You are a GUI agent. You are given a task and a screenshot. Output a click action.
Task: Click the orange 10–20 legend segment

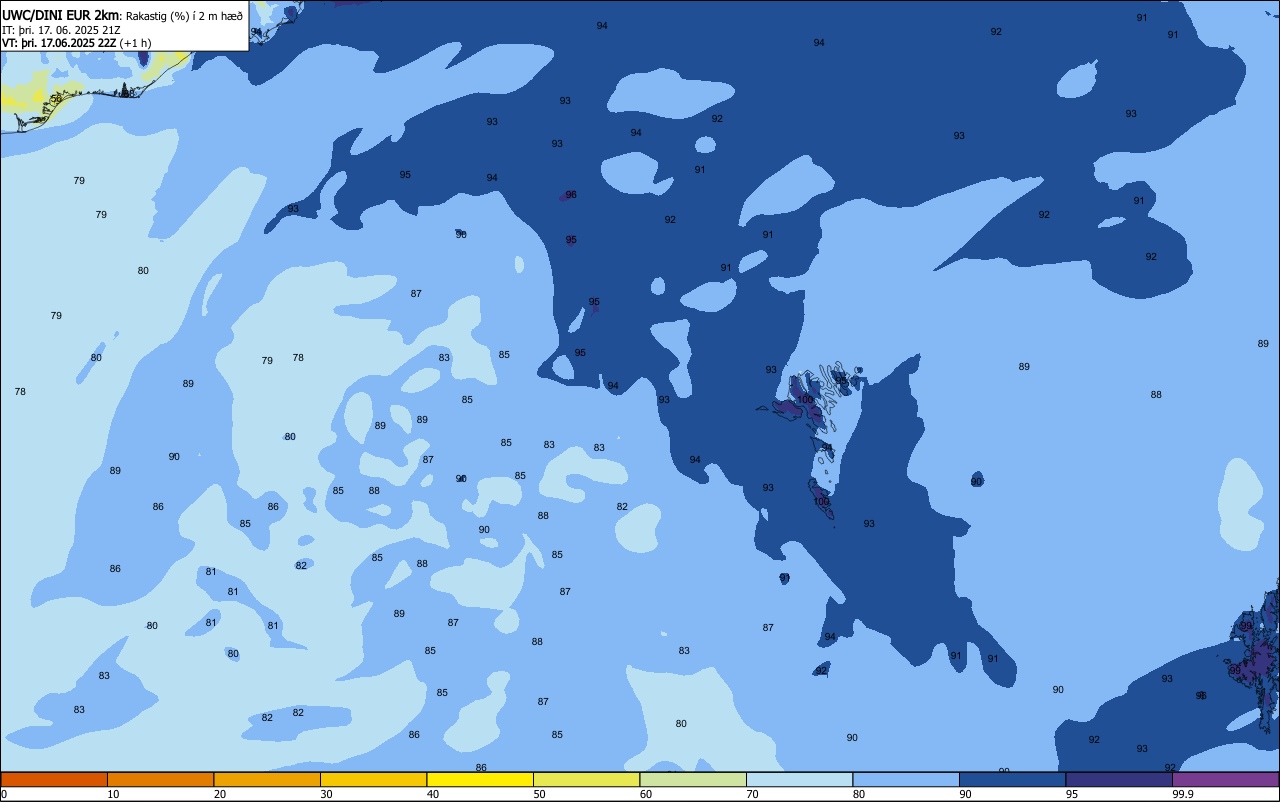(160, 779)
